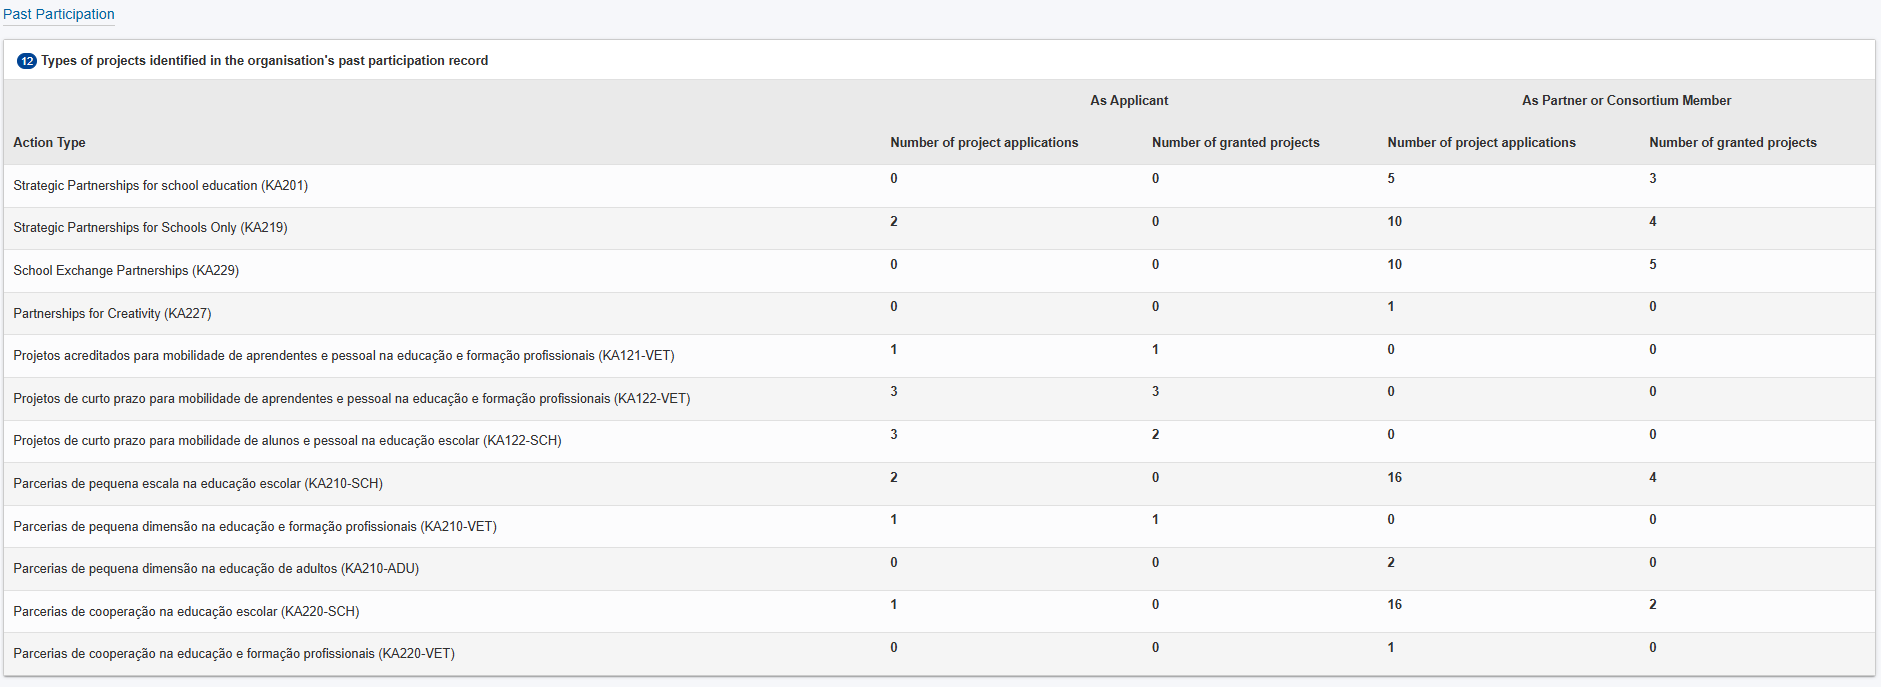Select 'Parcerias de pequena escala' (KA210-SCH) row label
This screenshot has width=1881, height=687.
(x=198, y=484)
